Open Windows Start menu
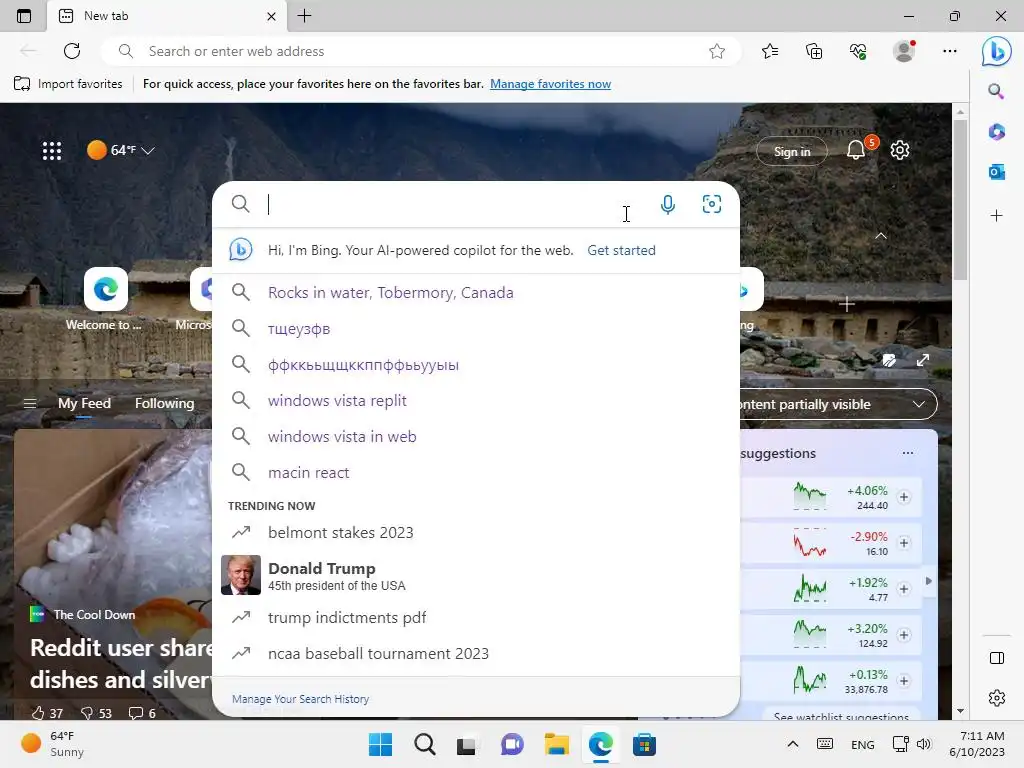The width and height of the screenshot is (1024, 768). pos(380,744)
